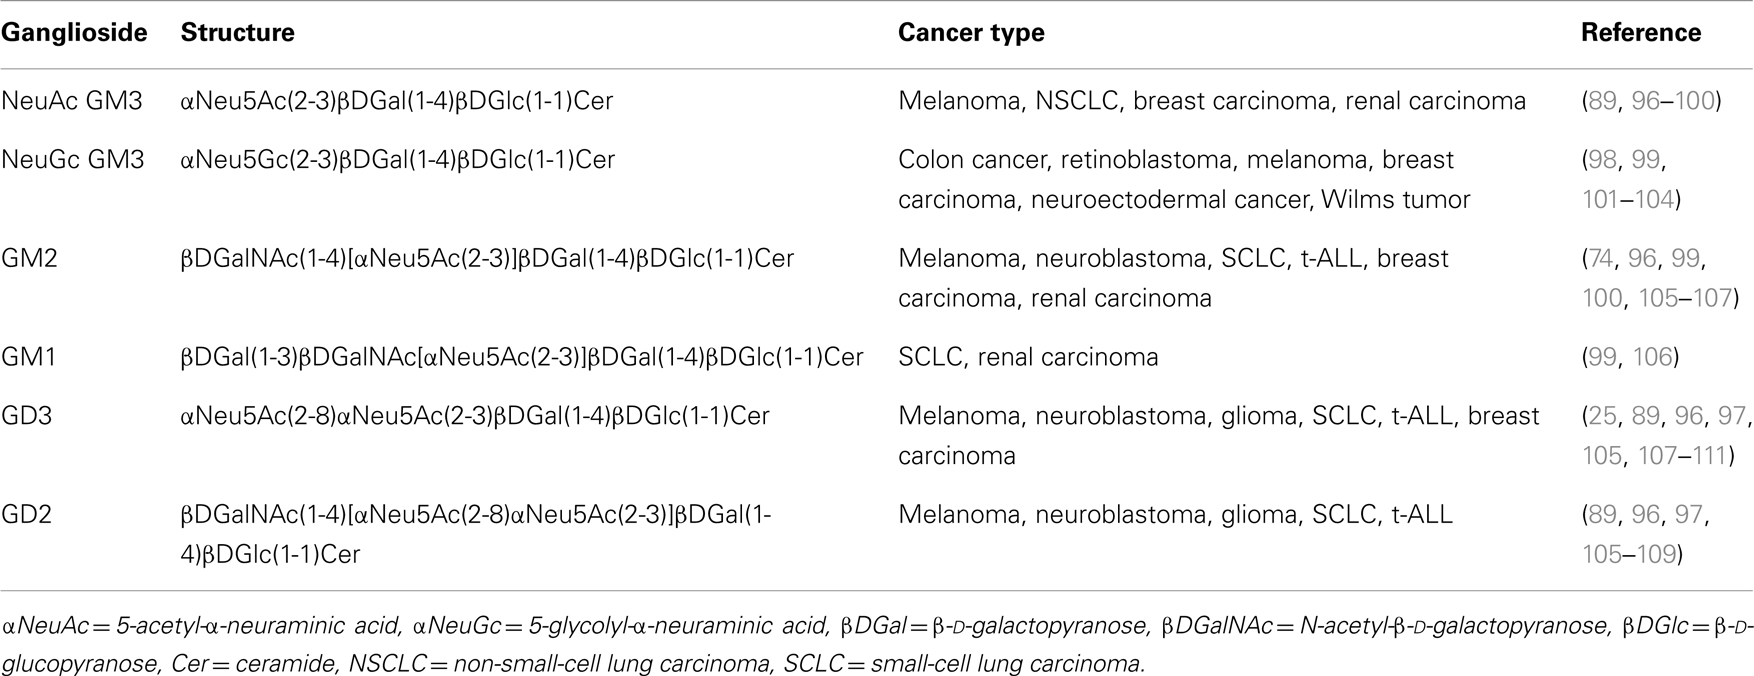Select the NeuGc GM3 ganglioside cell
Screen dimensions: 1754x676
(72, 160)
